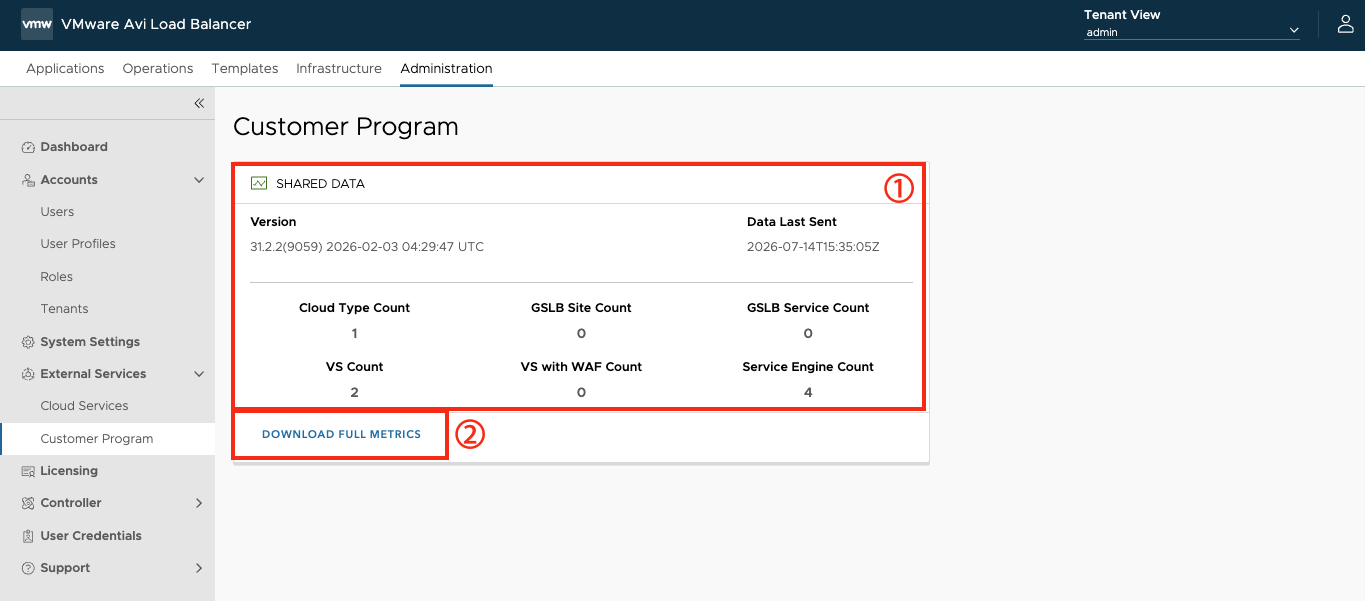Click the Licensing icon in sidebar
Viewport: 1365px width, 601px height.
(28, 471)
